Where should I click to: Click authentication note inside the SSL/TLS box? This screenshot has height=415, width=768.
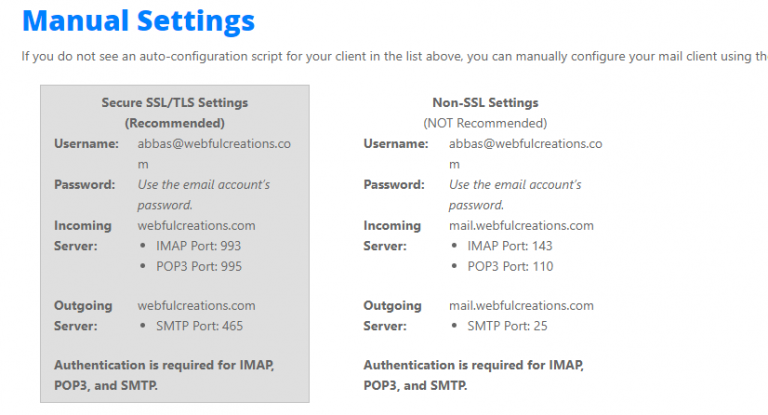point(164,375)
